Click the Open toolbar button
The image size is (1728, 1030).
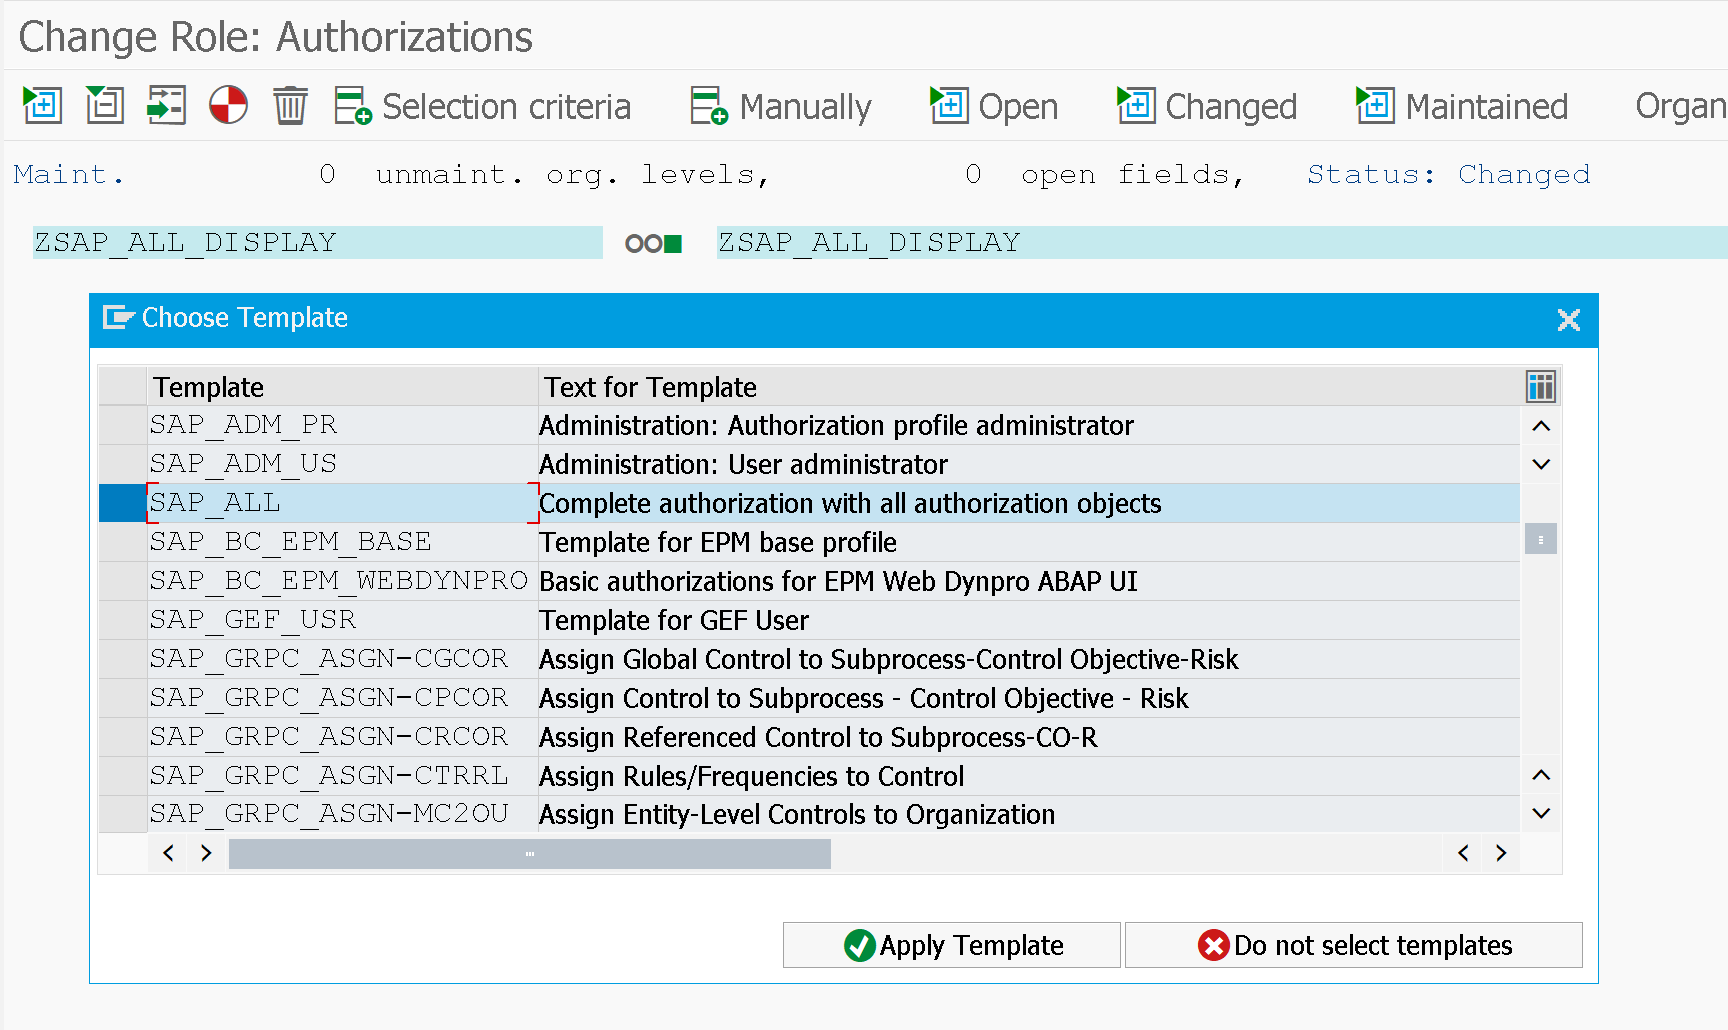click(994, 106)
